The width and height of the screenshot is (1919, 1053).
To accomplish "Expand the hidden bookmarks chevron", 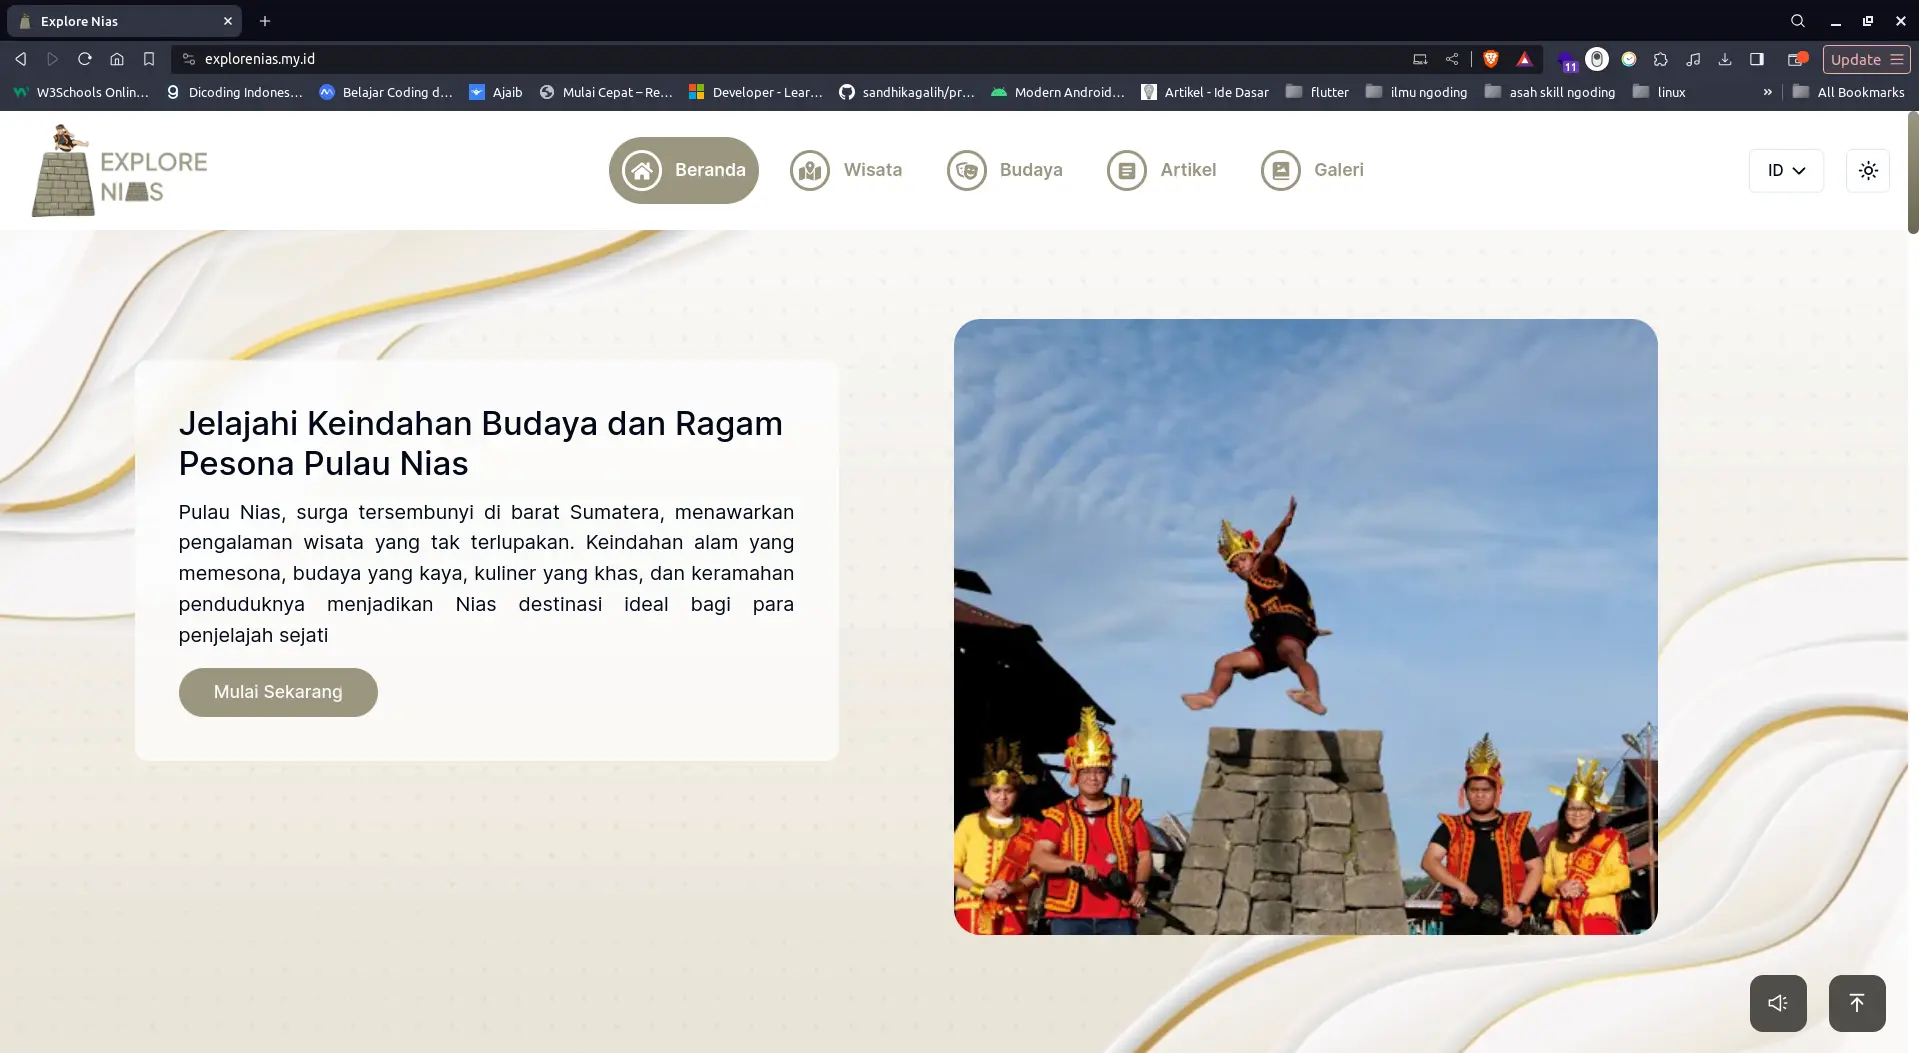I will click(1767, 91).
